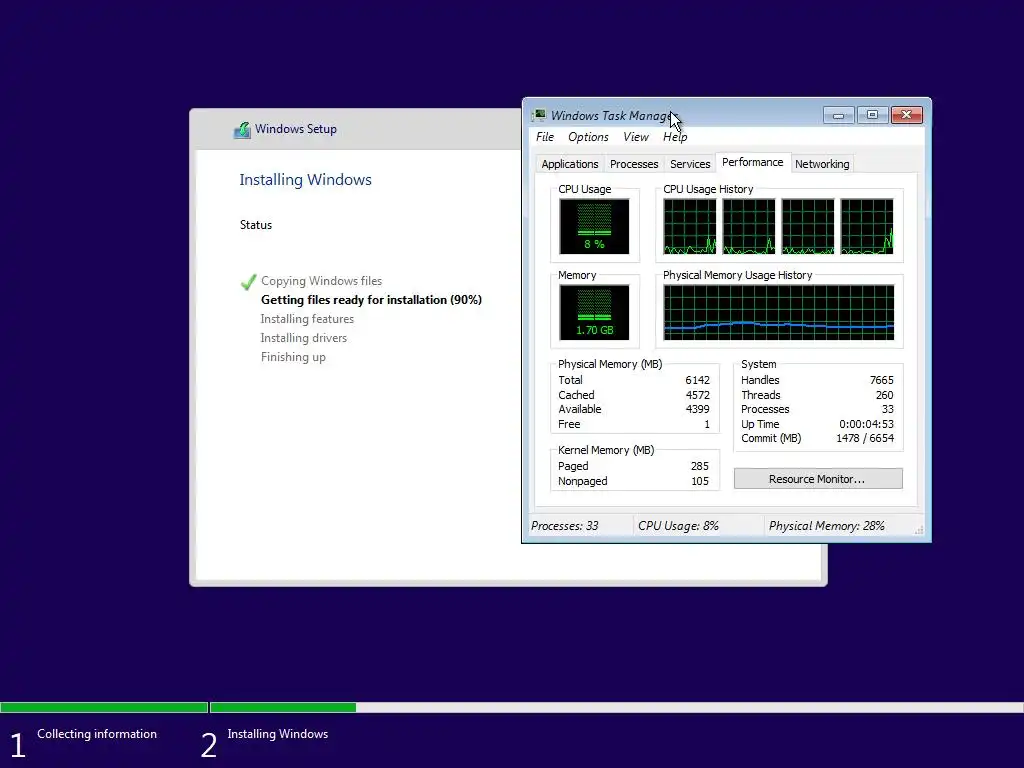Click the green checkmark beside Copying Windows files
Viewport: 1024px width, 768px height.
248,281
